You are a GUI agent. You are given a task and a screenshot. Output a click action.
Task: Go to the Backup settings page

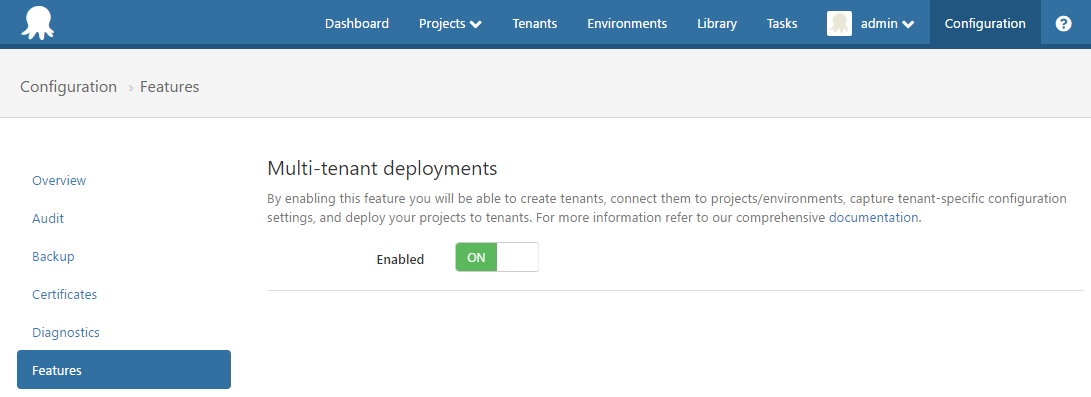tap(53, 257)
